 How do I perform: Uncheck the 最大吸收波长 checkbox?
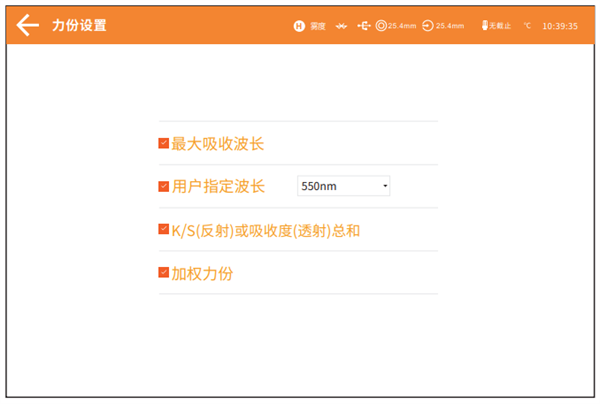pyautogui.click(x=163, y=143)
